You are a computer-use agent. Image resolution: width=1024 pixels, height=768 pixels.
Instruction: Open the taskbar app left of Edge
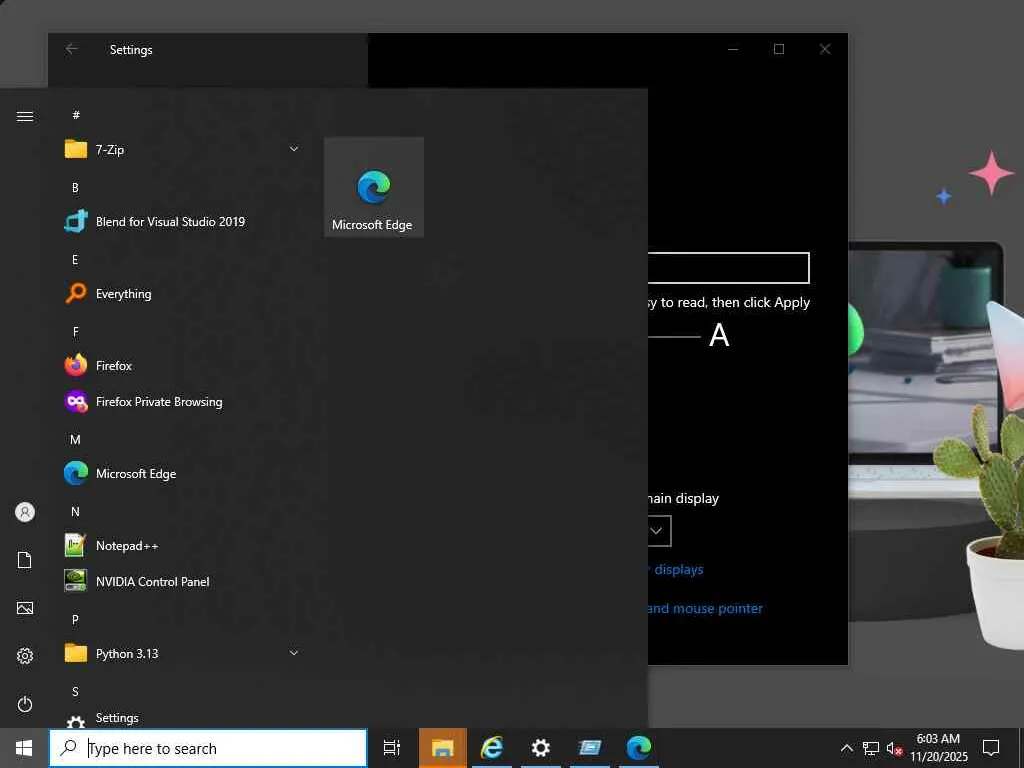pos(590,748)
